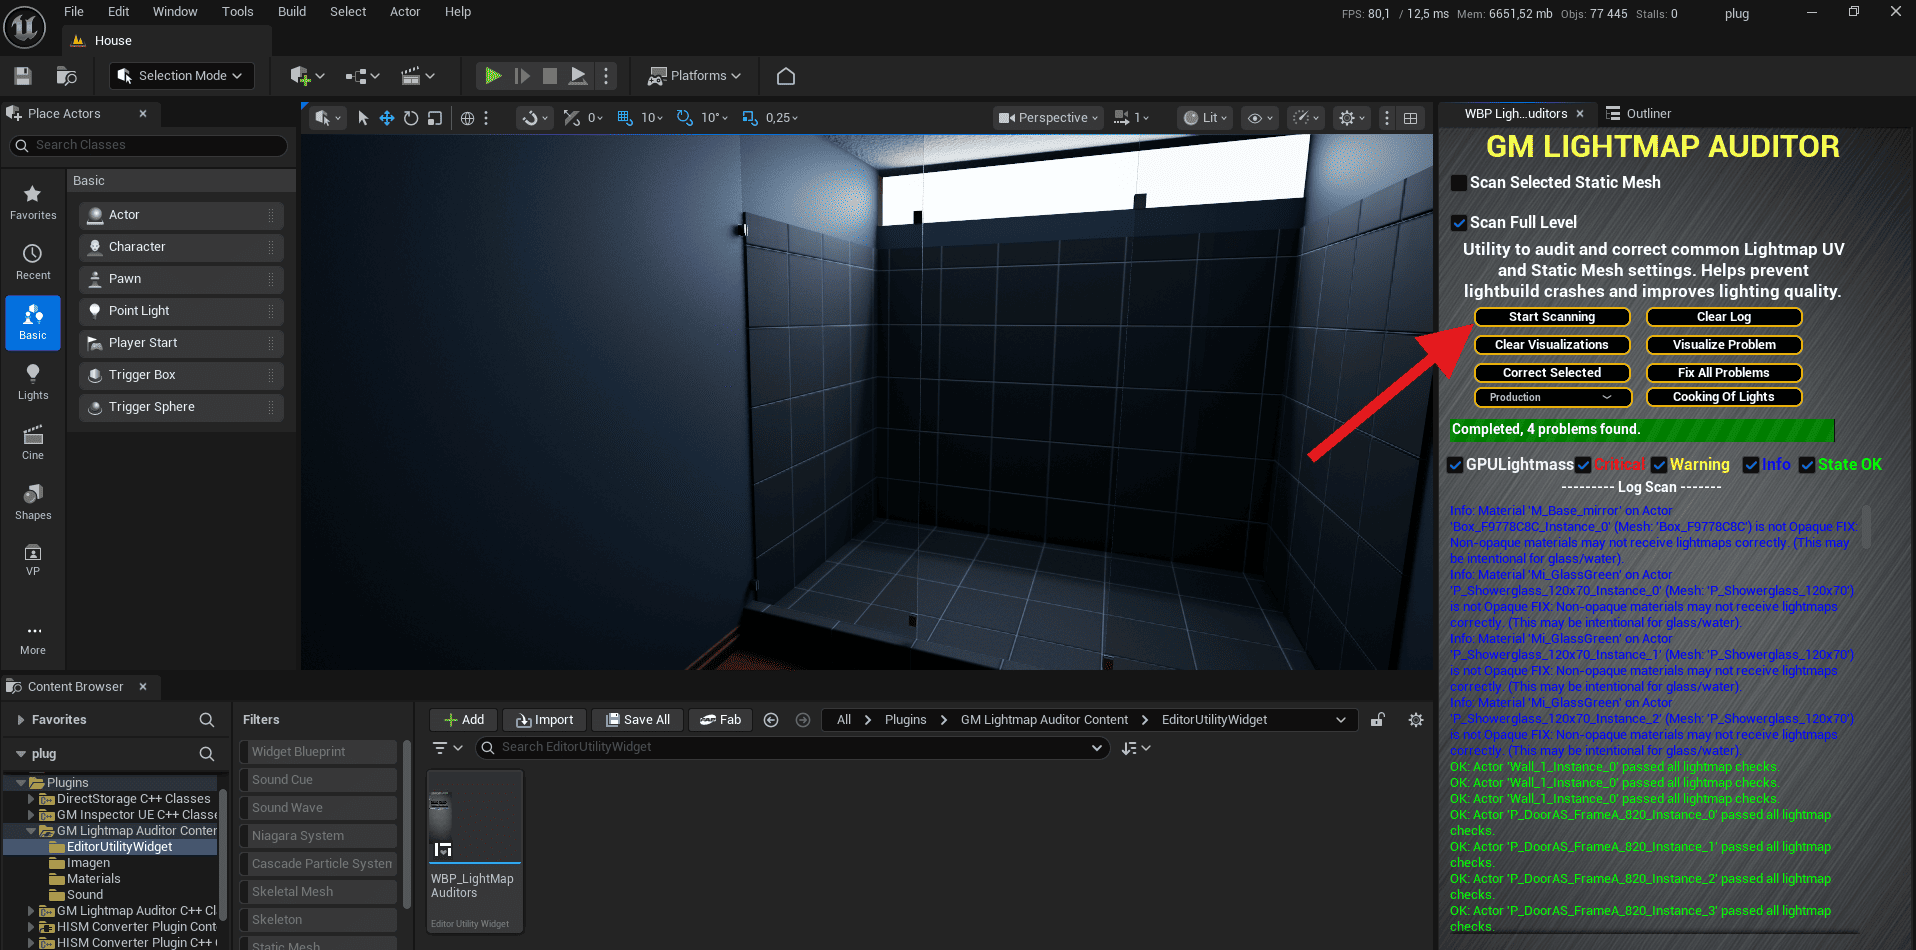The height and width of the screenshot is (950, 1916).
Task: Uncheck Scan Full Level
Action: [1458, 222]
